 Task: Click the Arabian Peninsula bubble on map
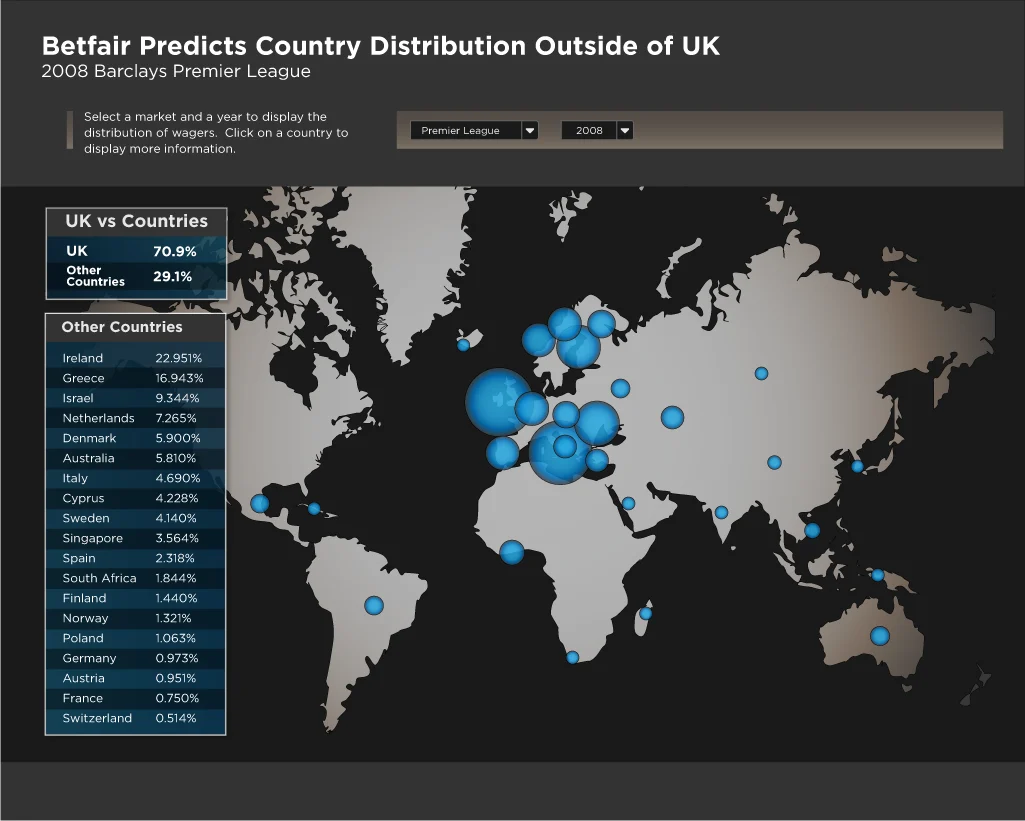[628, 503]
